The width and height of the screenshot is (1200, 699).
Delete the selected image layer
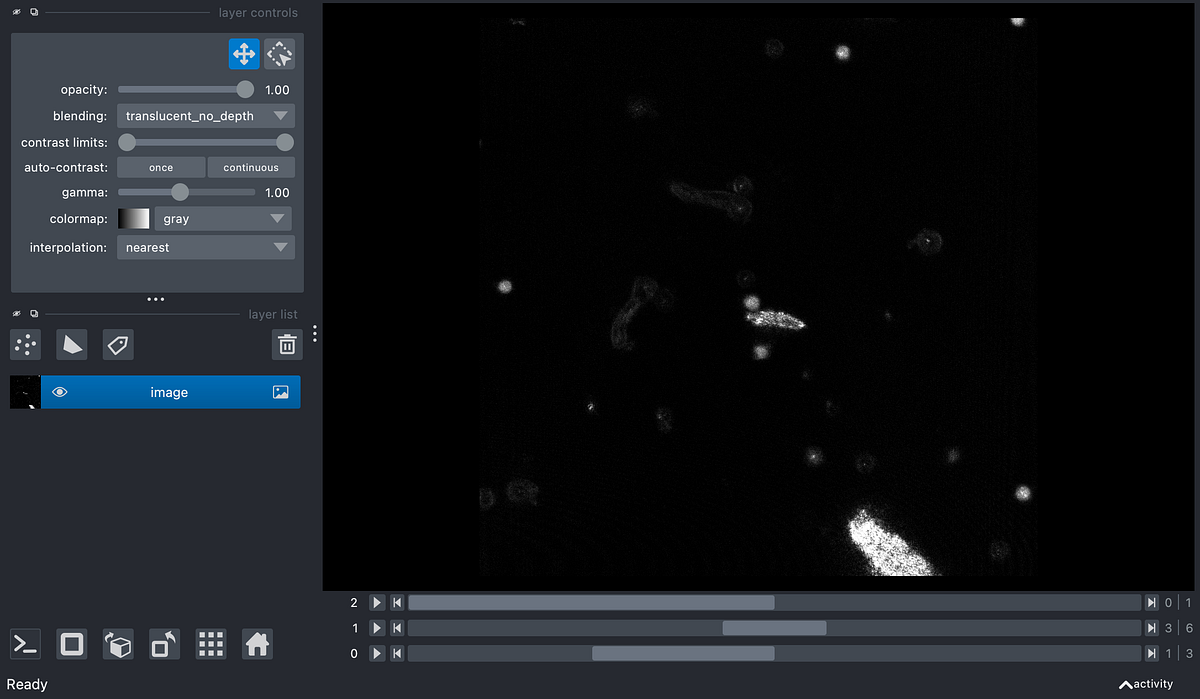[x=287, y=344]
